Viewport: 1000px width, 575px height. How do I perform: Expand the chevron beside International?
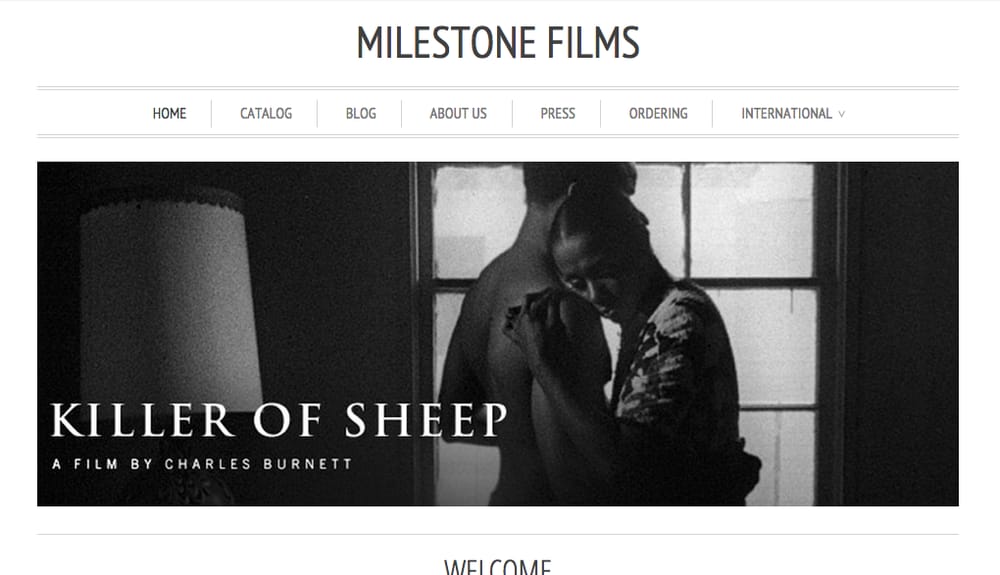(x=841, y=114)
